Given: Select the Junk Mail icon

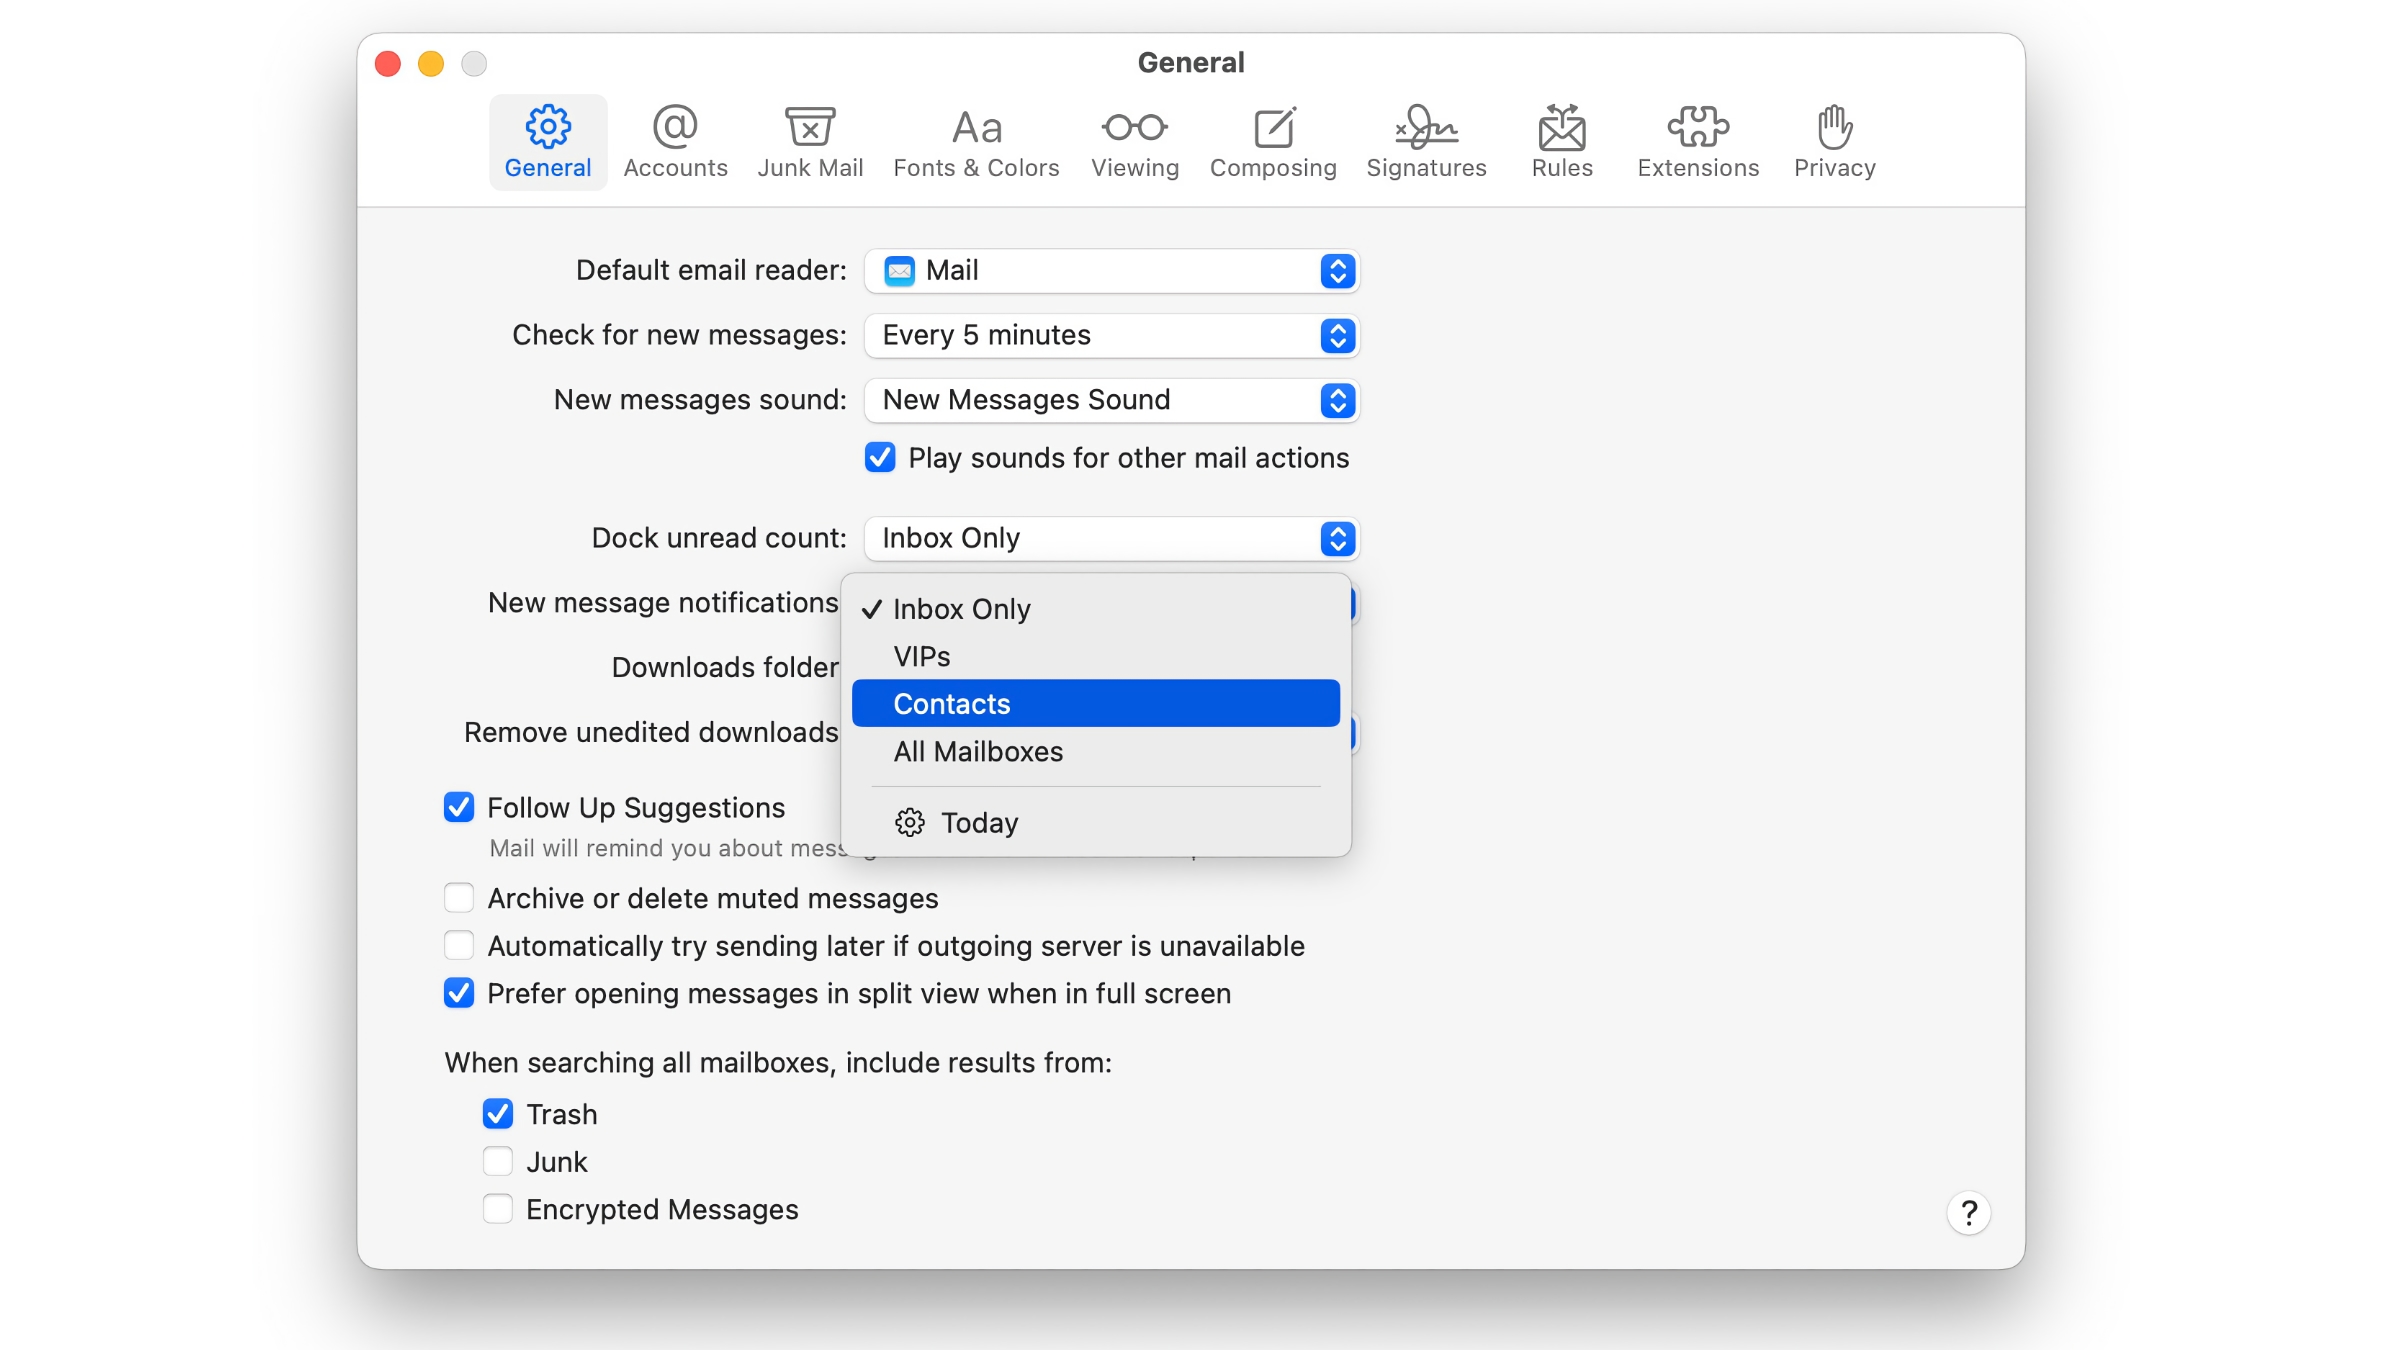Looking at the screenshot, I should tap(810, 140).
